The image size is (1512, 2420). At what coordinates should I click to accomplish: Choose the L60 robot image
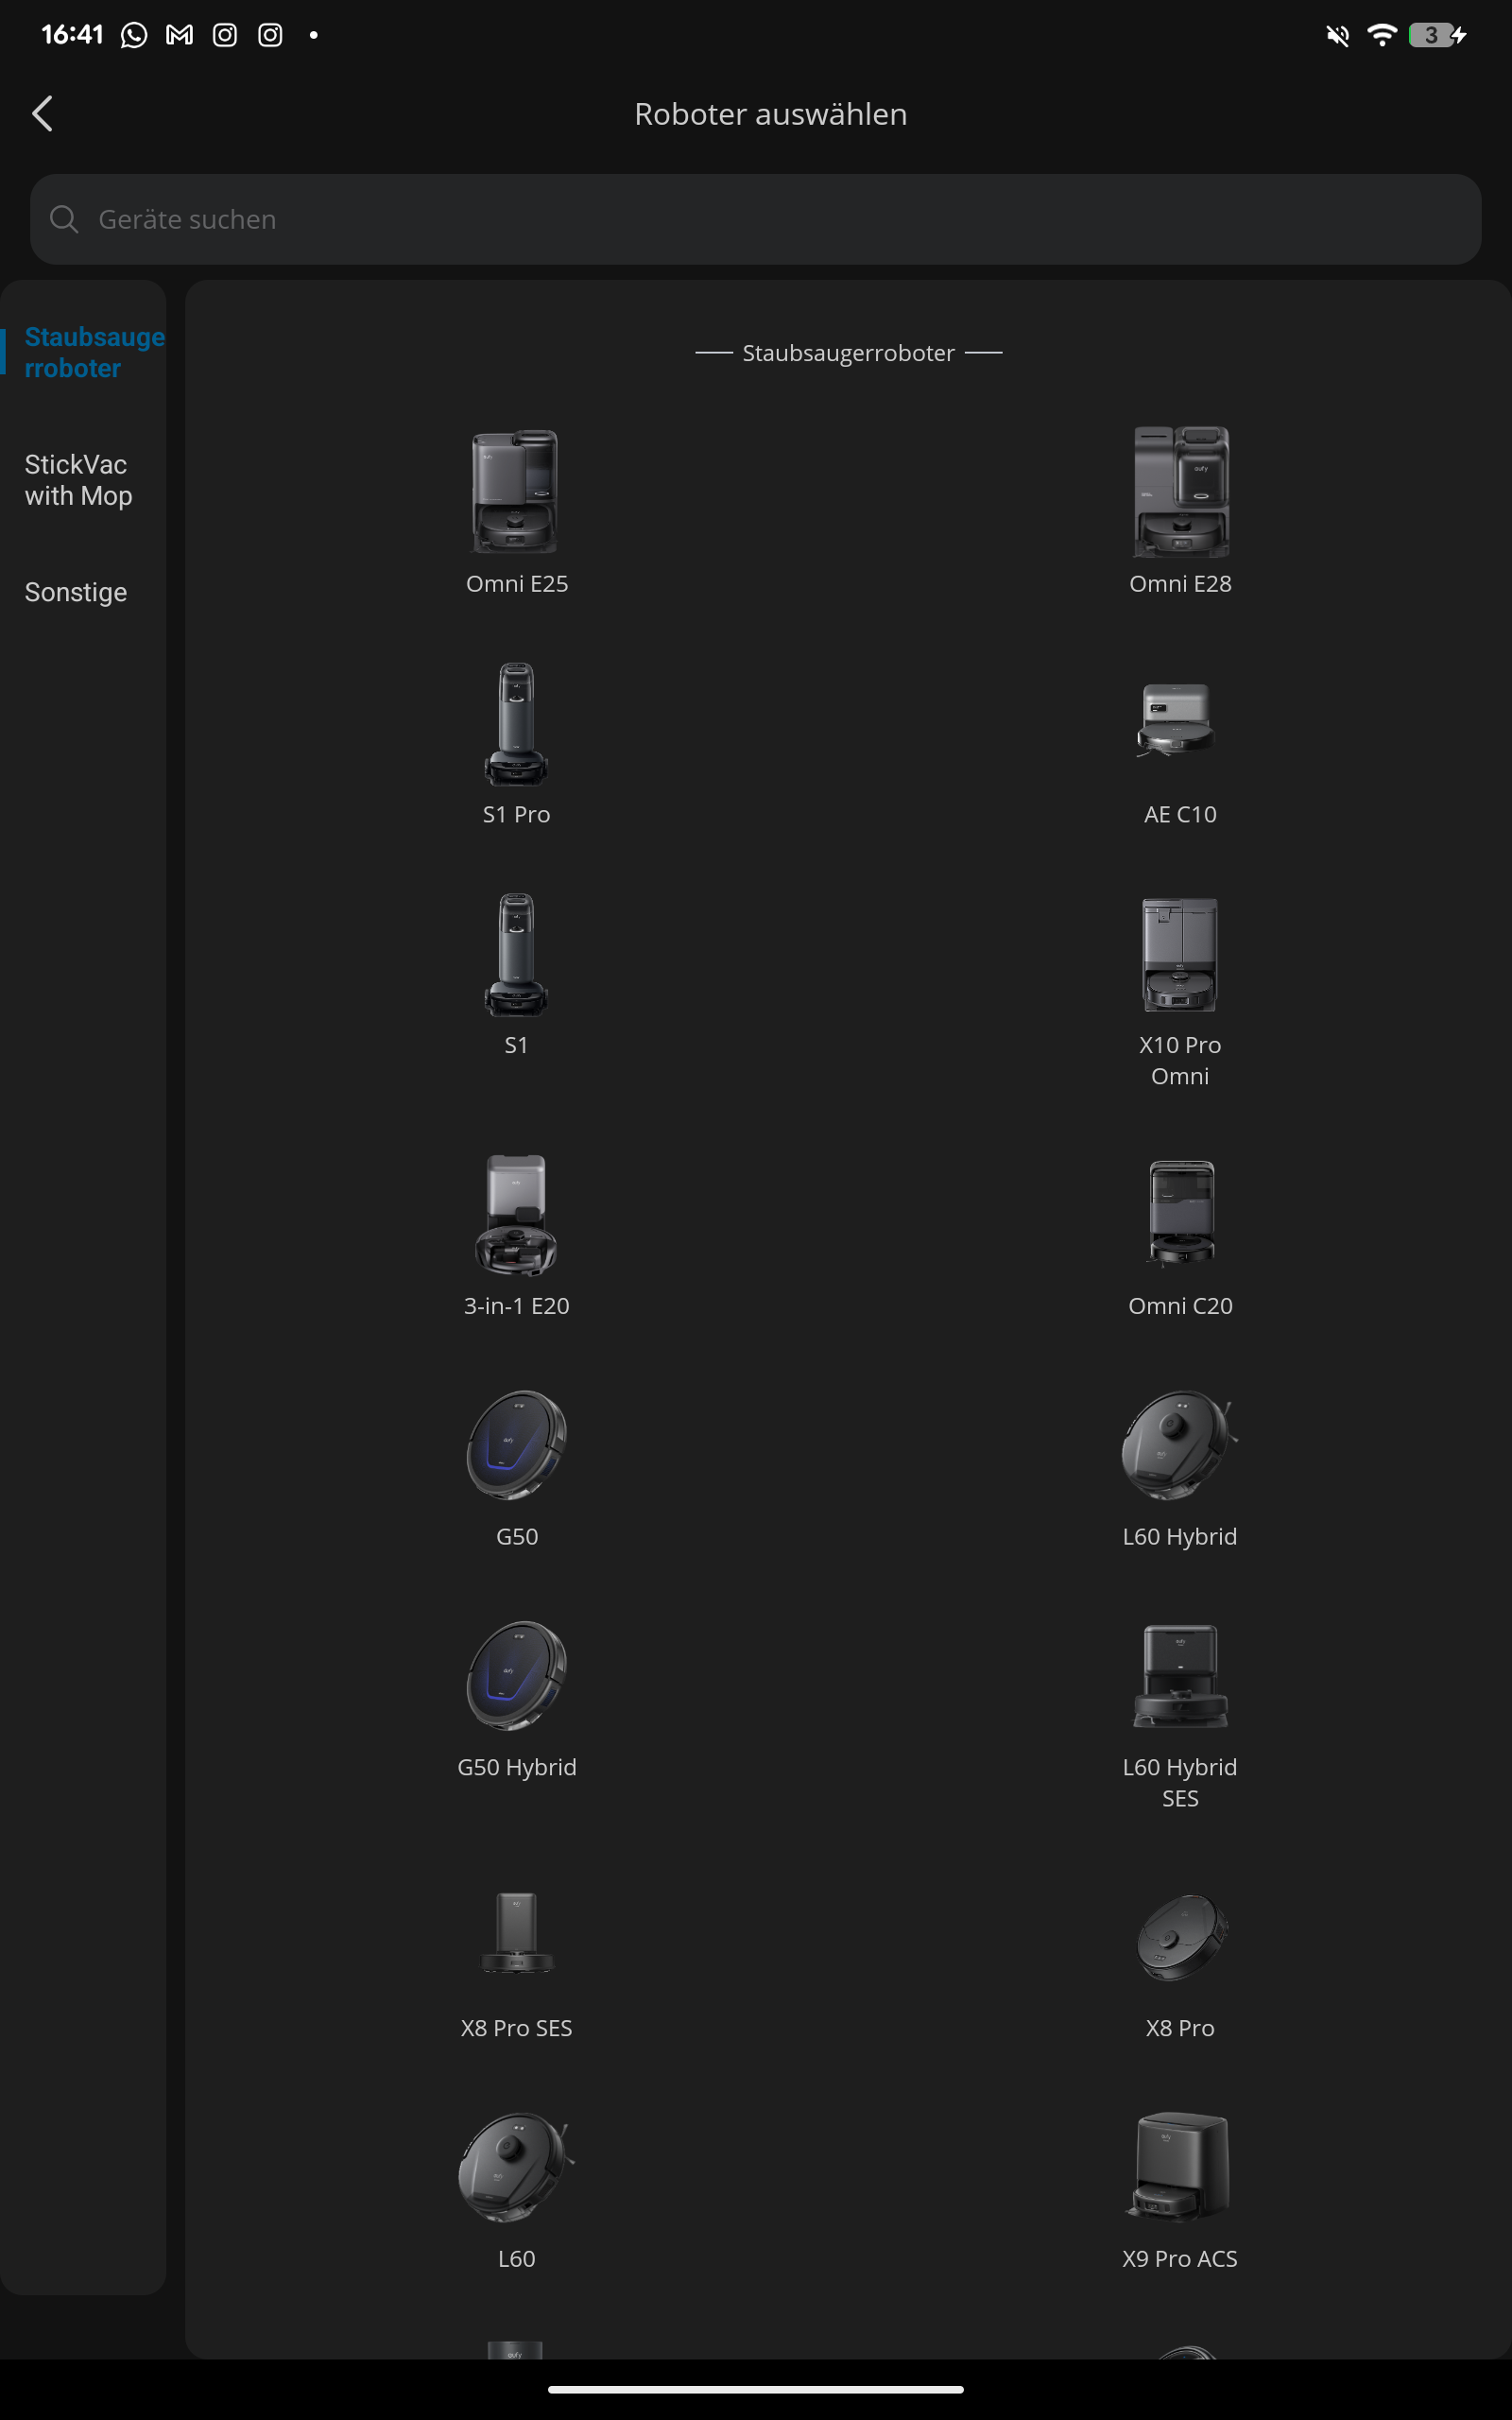point(516,2168)
